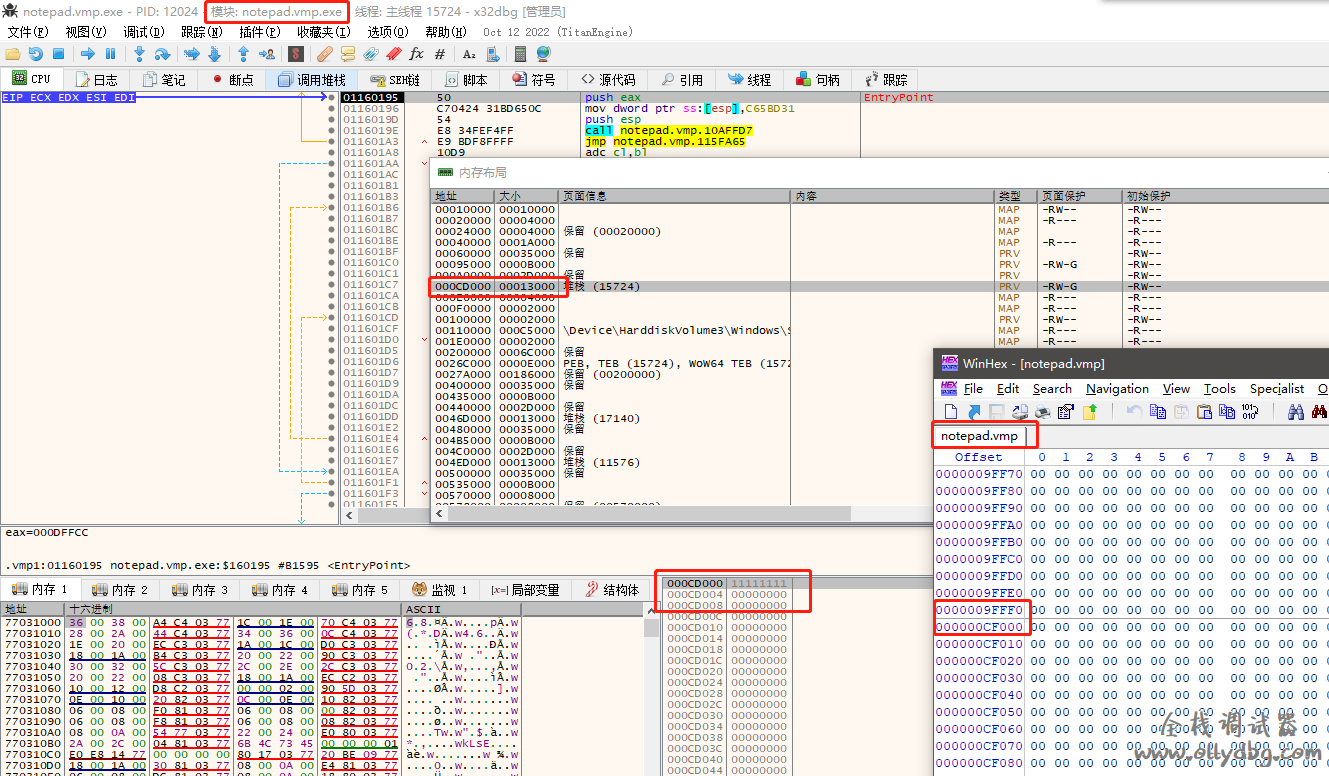Click the 页面保护 column header

pyautogui.click(x=1082, y=197)
